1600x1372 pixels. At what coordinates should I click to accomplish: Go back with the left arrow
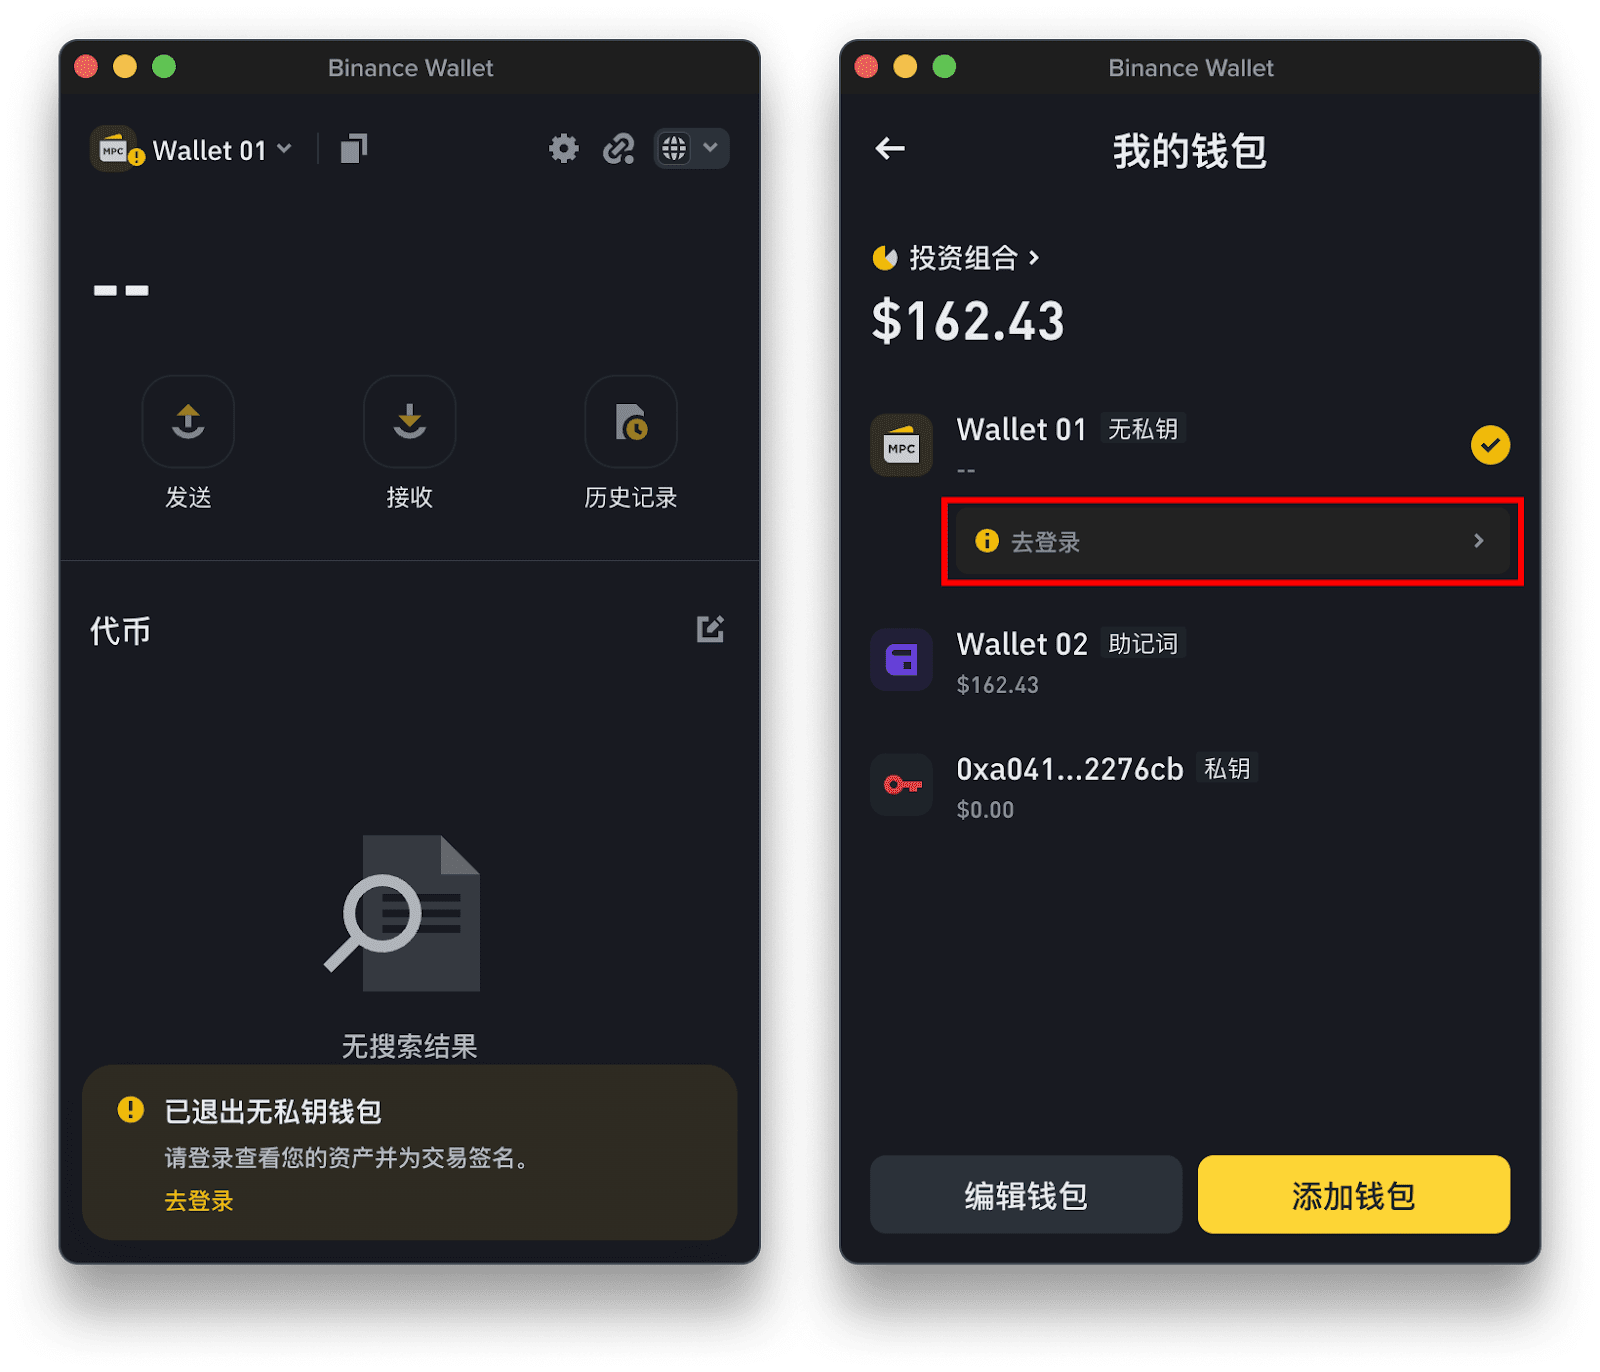tap(890, 149)
